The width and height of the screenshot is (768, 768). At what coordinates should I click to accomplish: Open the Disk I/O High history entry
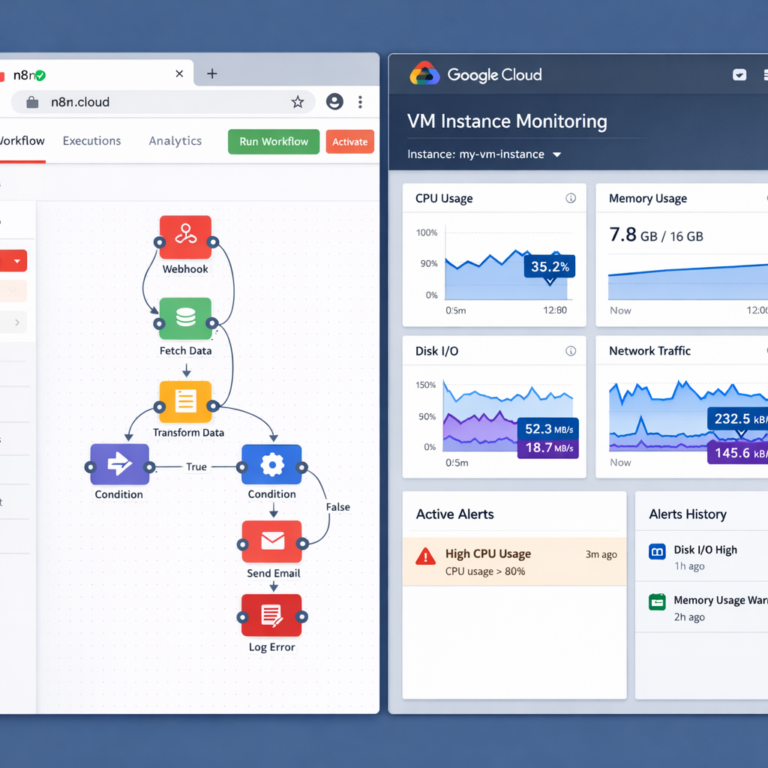coord(701,557)
